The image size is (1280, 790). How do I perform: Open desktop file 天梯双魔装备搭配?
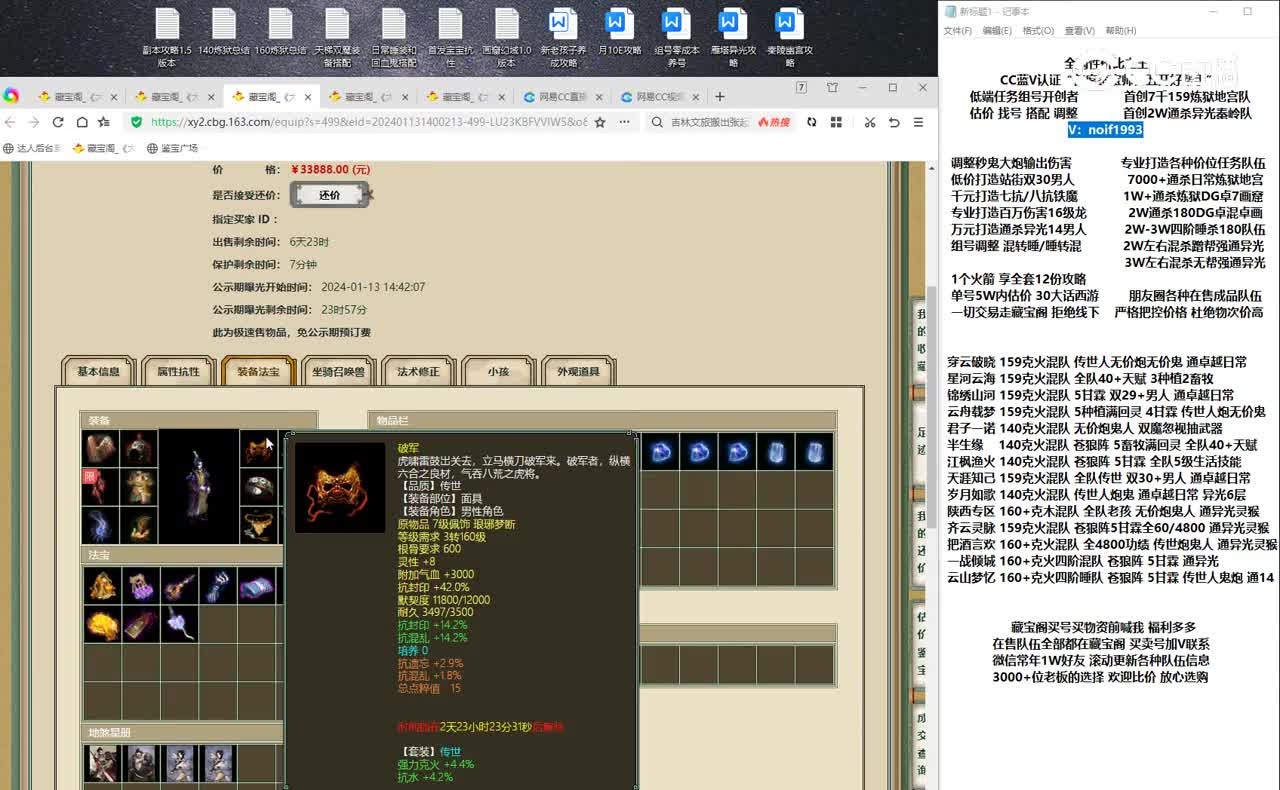click(337, 38)
